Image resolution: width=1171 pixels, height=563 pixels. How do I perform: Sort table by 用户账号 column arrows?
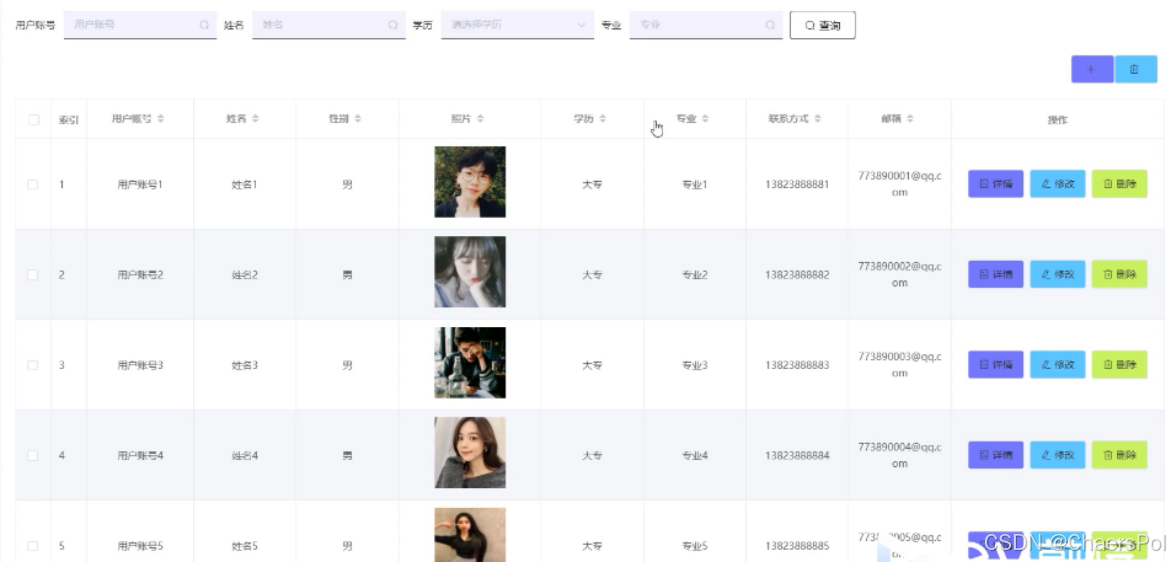(x=161, y=119)
